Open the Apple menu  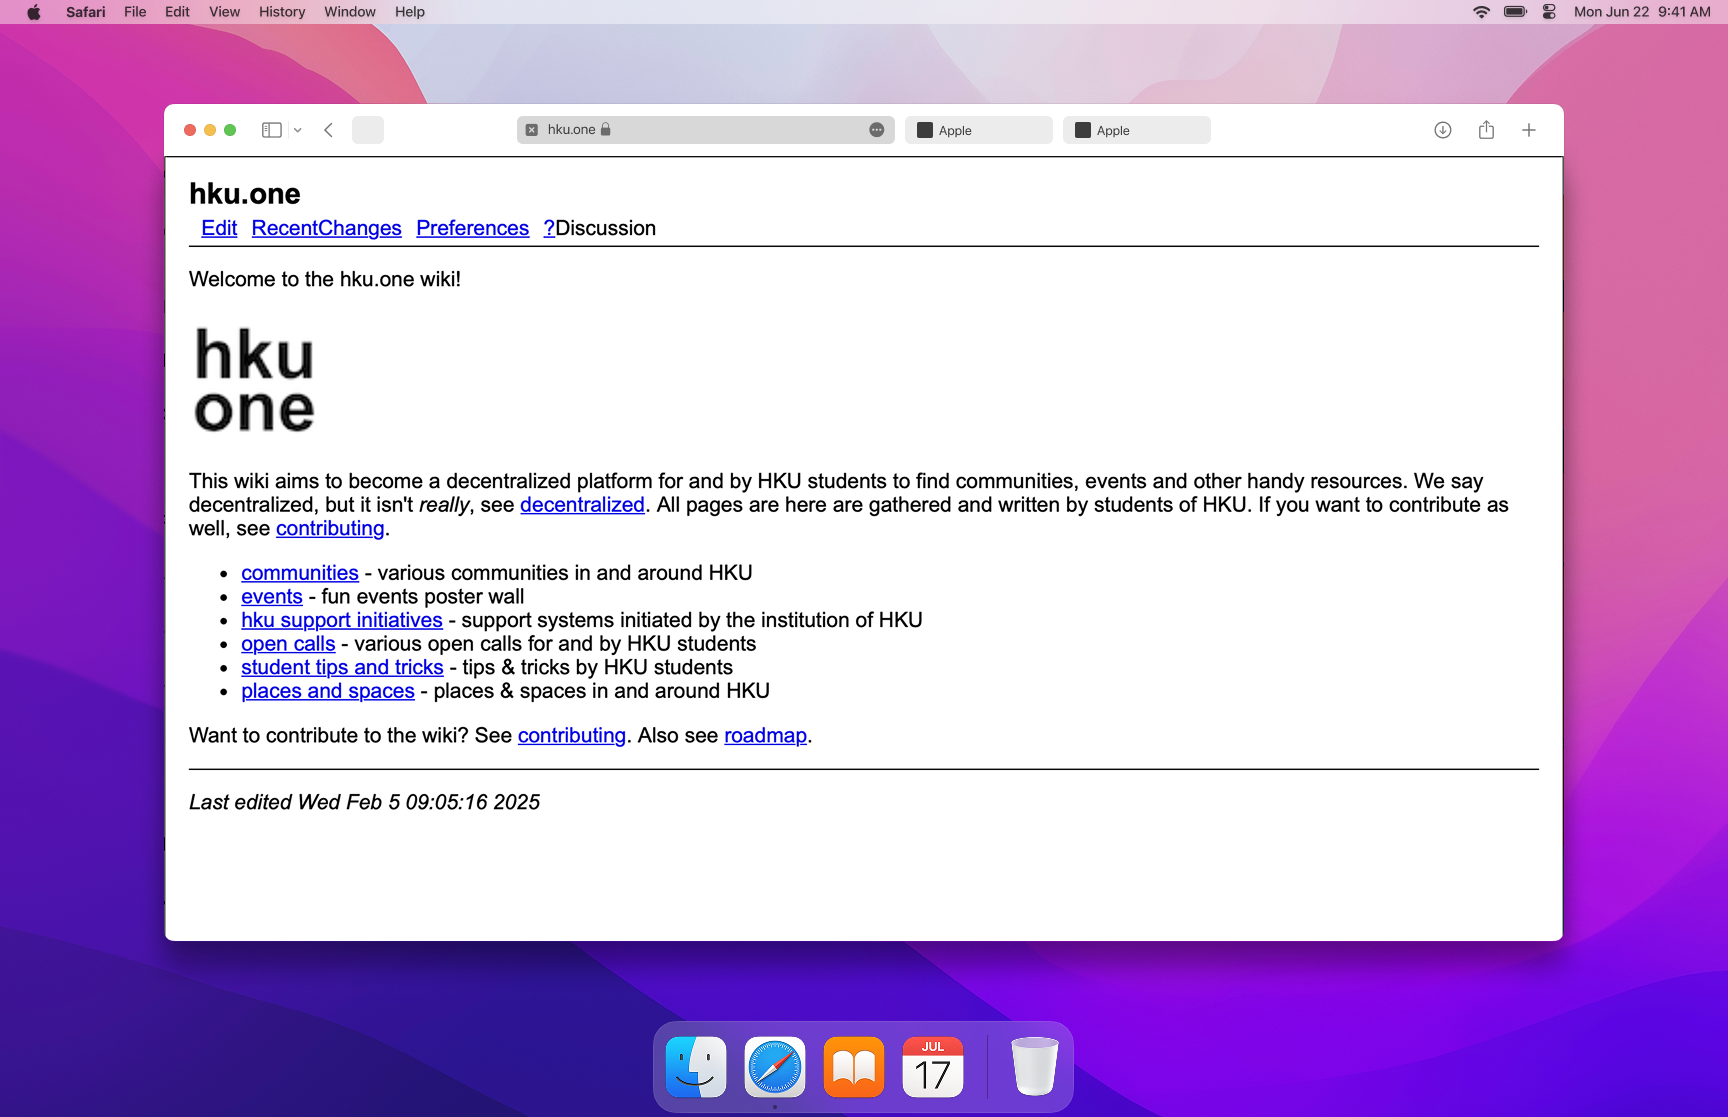click(33, 12)
